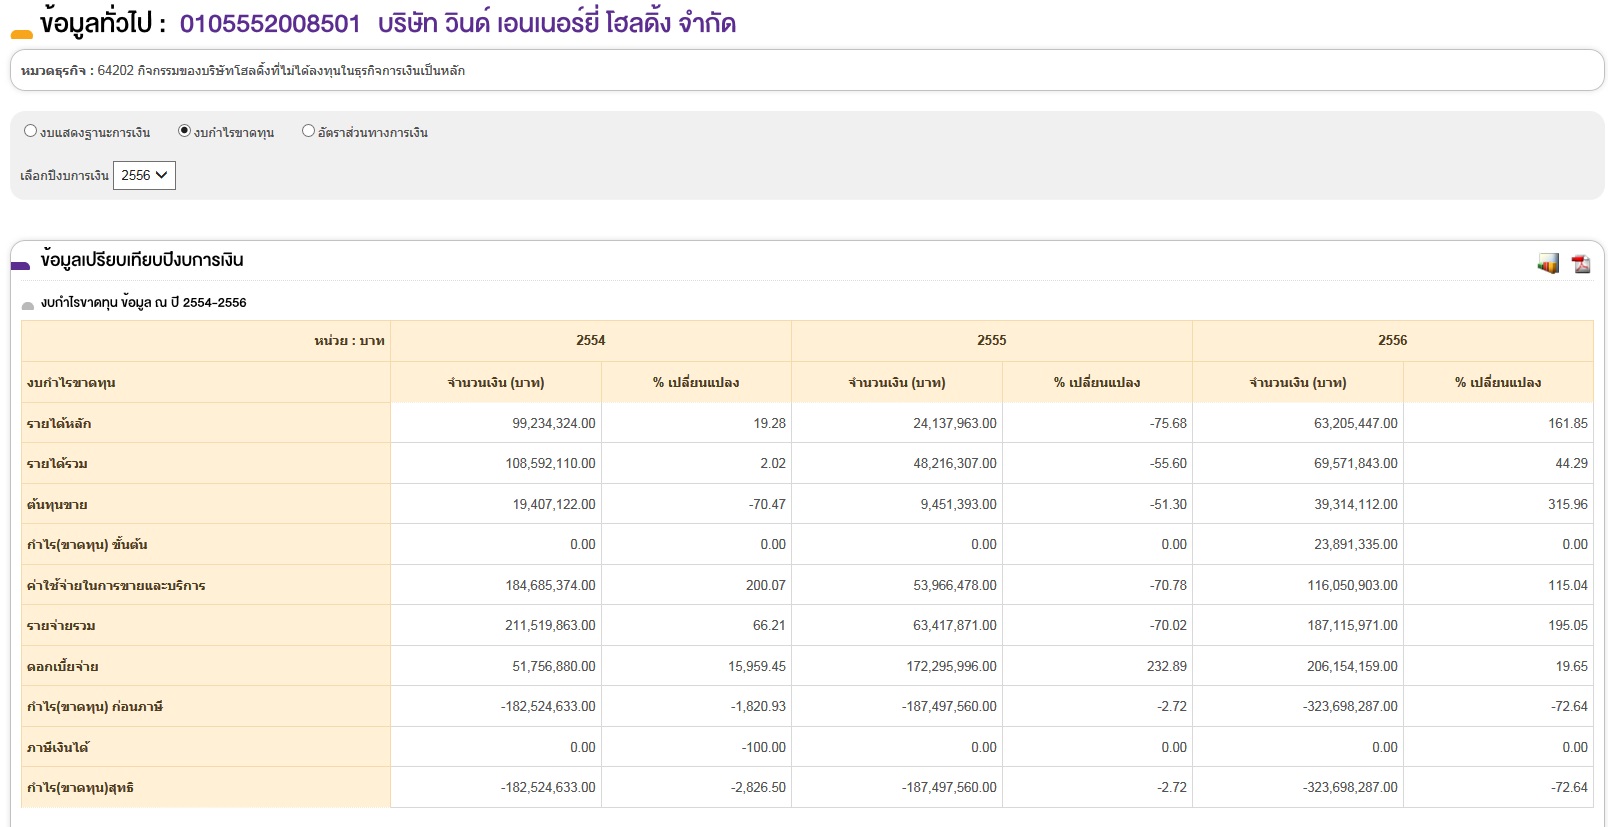Viewport: 1608px width, 827px height.
Task: Select the รายได้หลัก row label
Action: click(59, 424)
